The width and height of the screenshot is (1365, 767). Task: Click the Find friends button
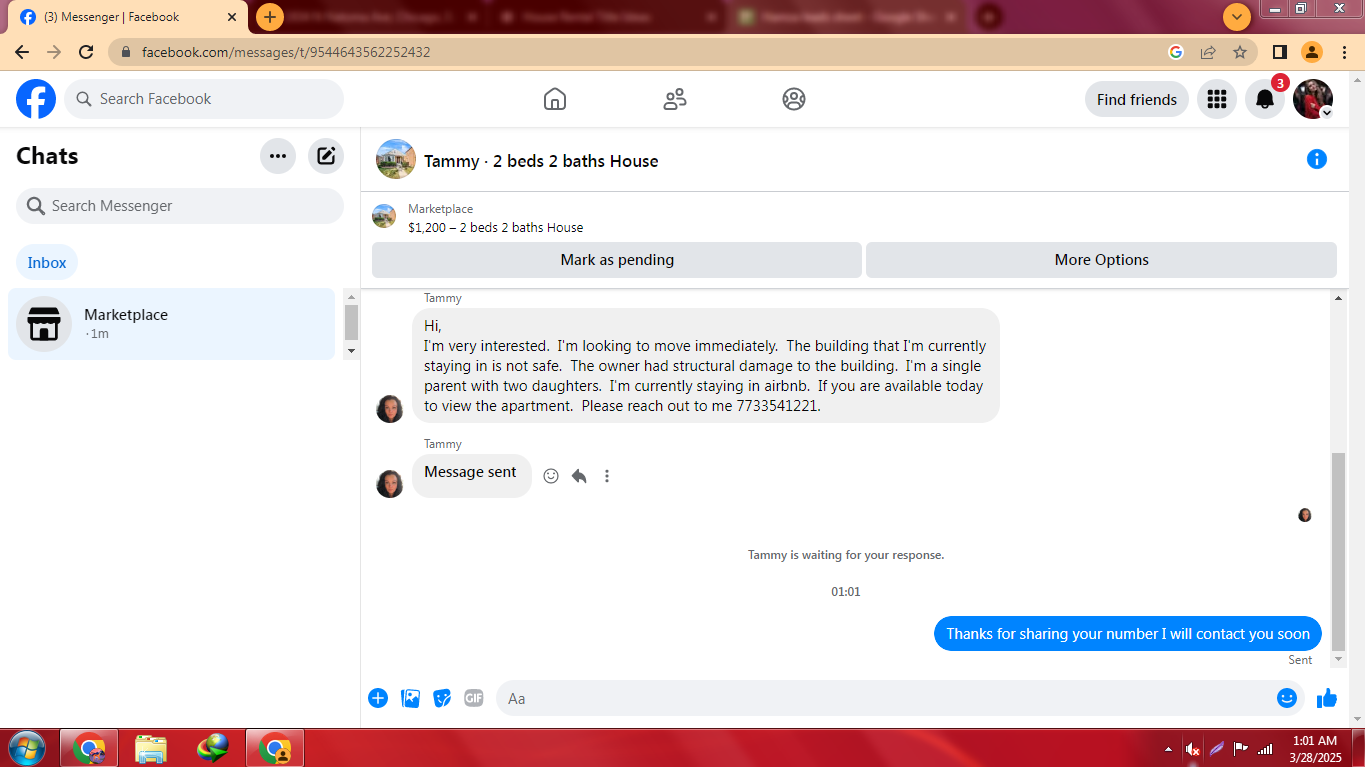(1137, 99)
